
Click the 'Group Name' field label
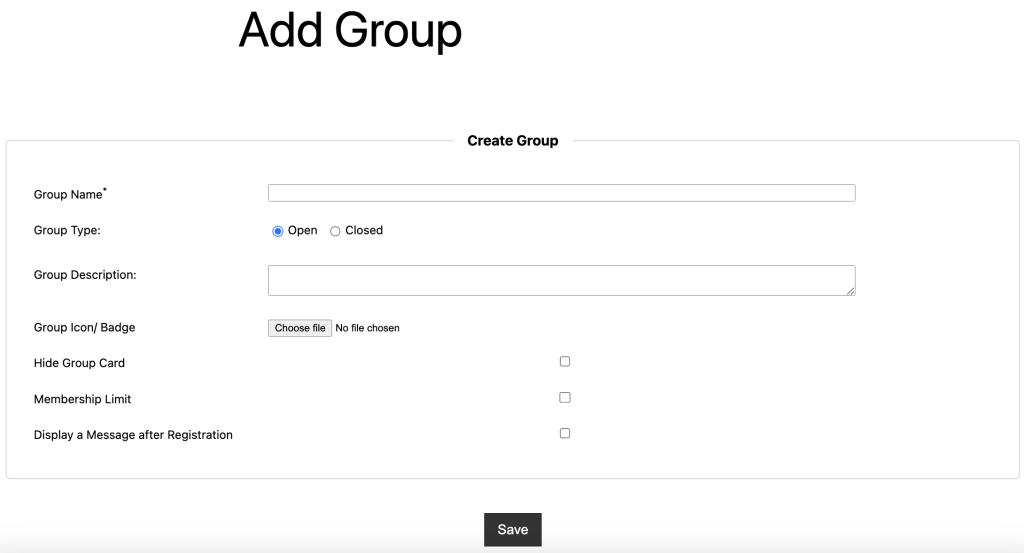click(68, 195)
